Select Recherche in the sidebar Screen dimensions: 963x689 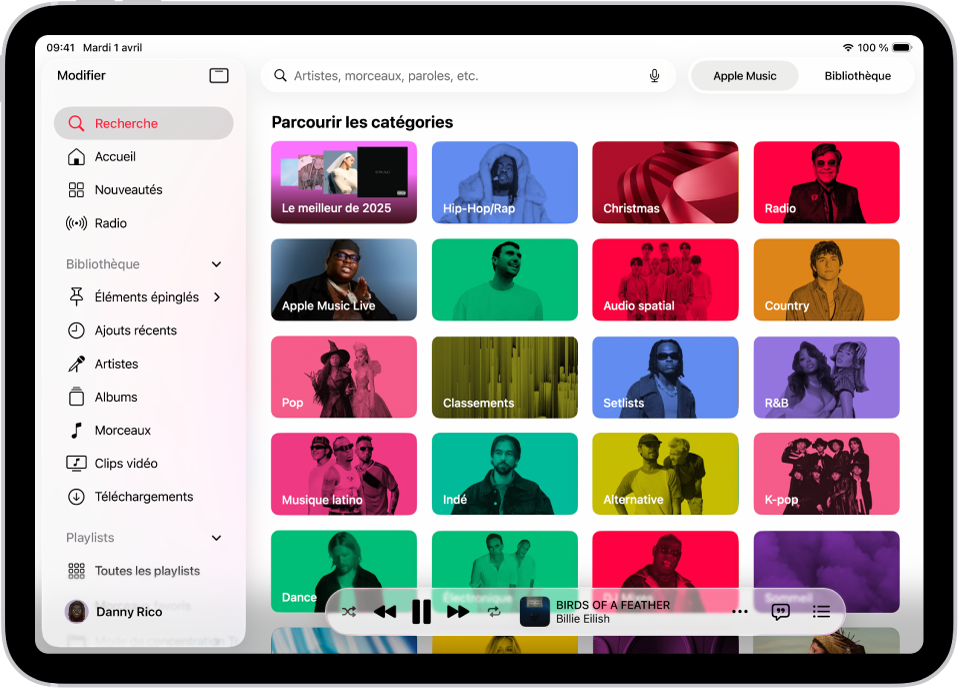(144, 123)
